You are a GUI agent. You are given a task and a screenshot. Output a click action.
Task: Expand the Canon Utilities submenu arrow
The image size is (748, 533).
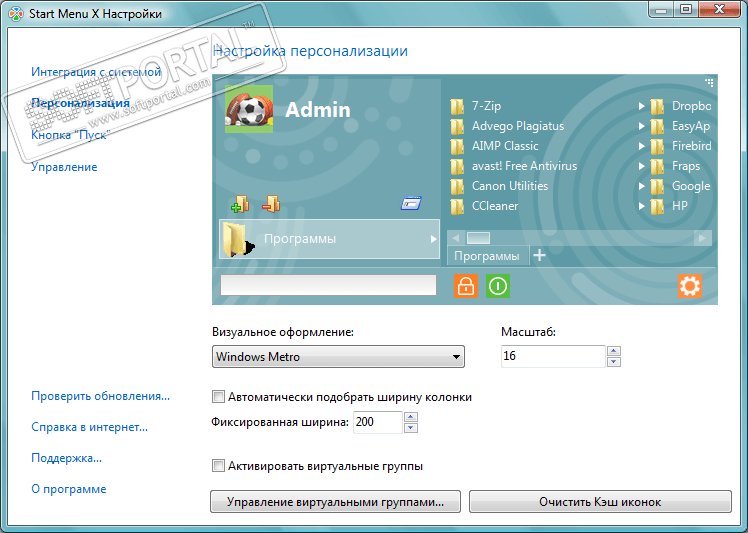pos(642,187)
